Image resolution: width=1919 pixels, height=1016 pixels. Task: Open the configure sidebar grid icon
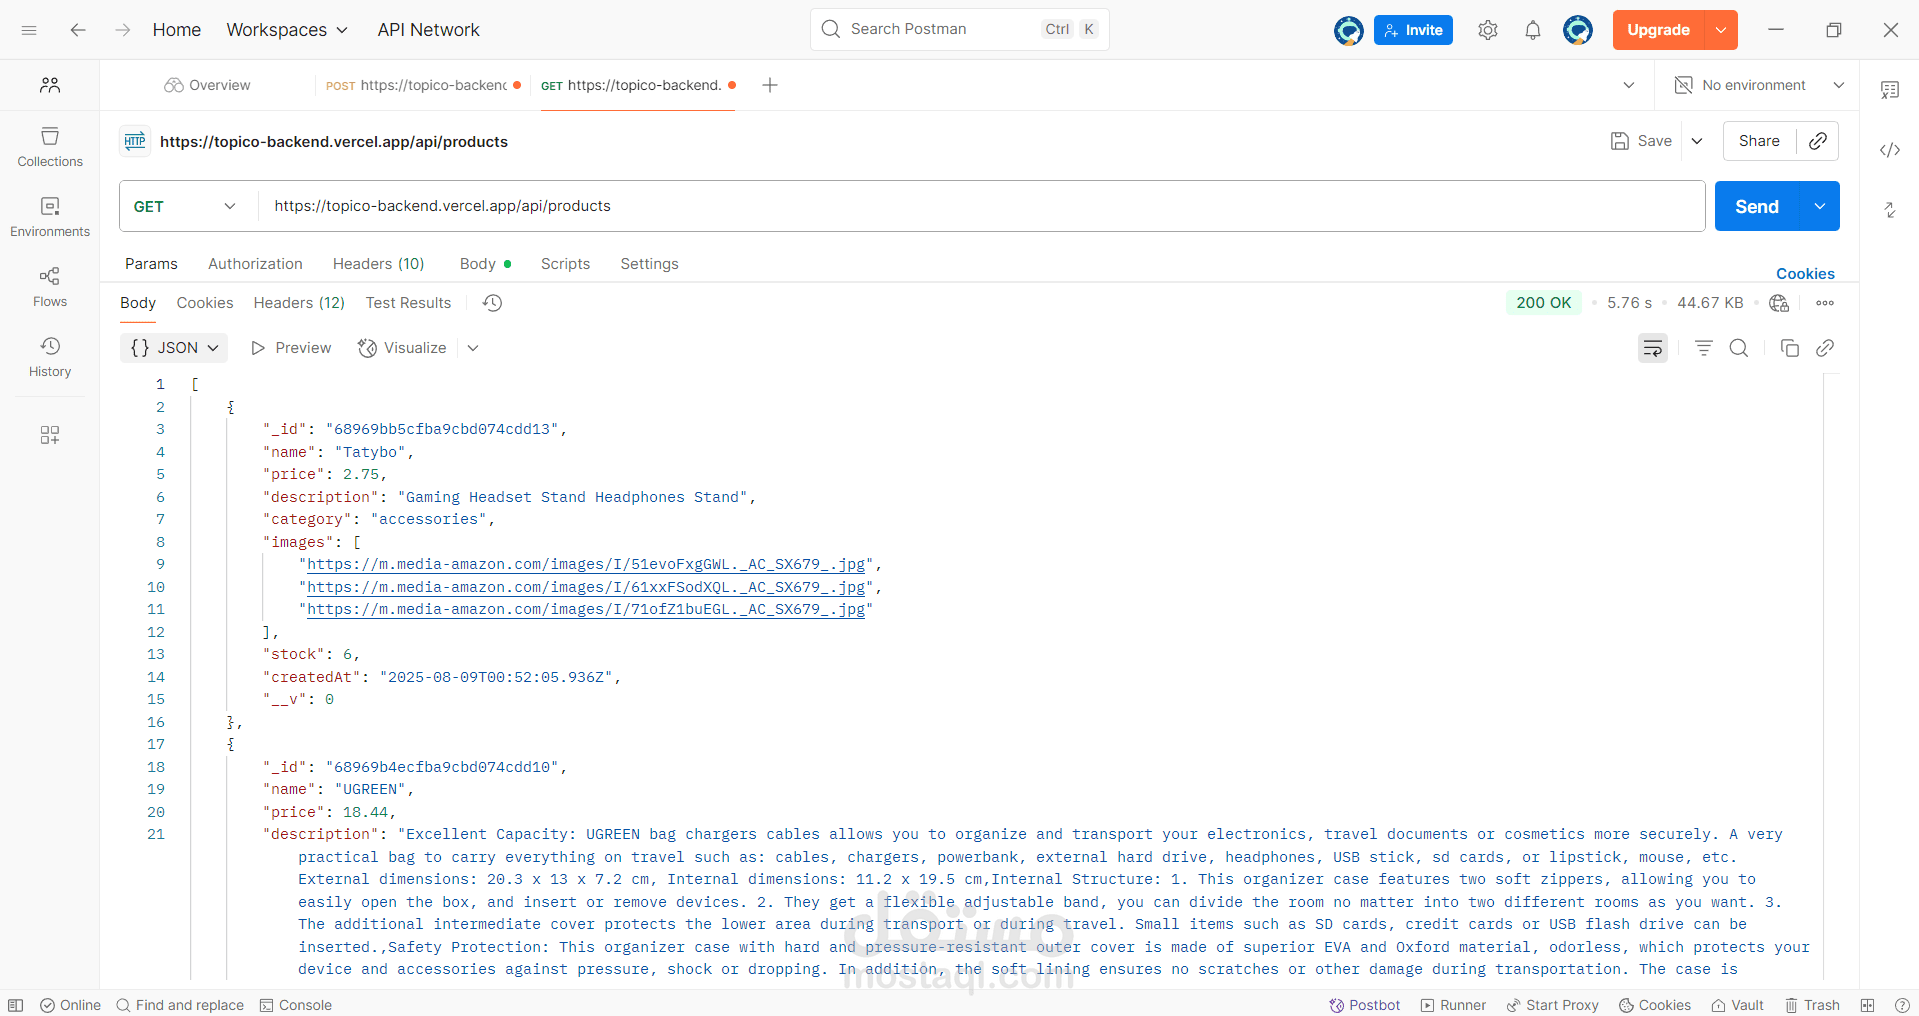50,435
